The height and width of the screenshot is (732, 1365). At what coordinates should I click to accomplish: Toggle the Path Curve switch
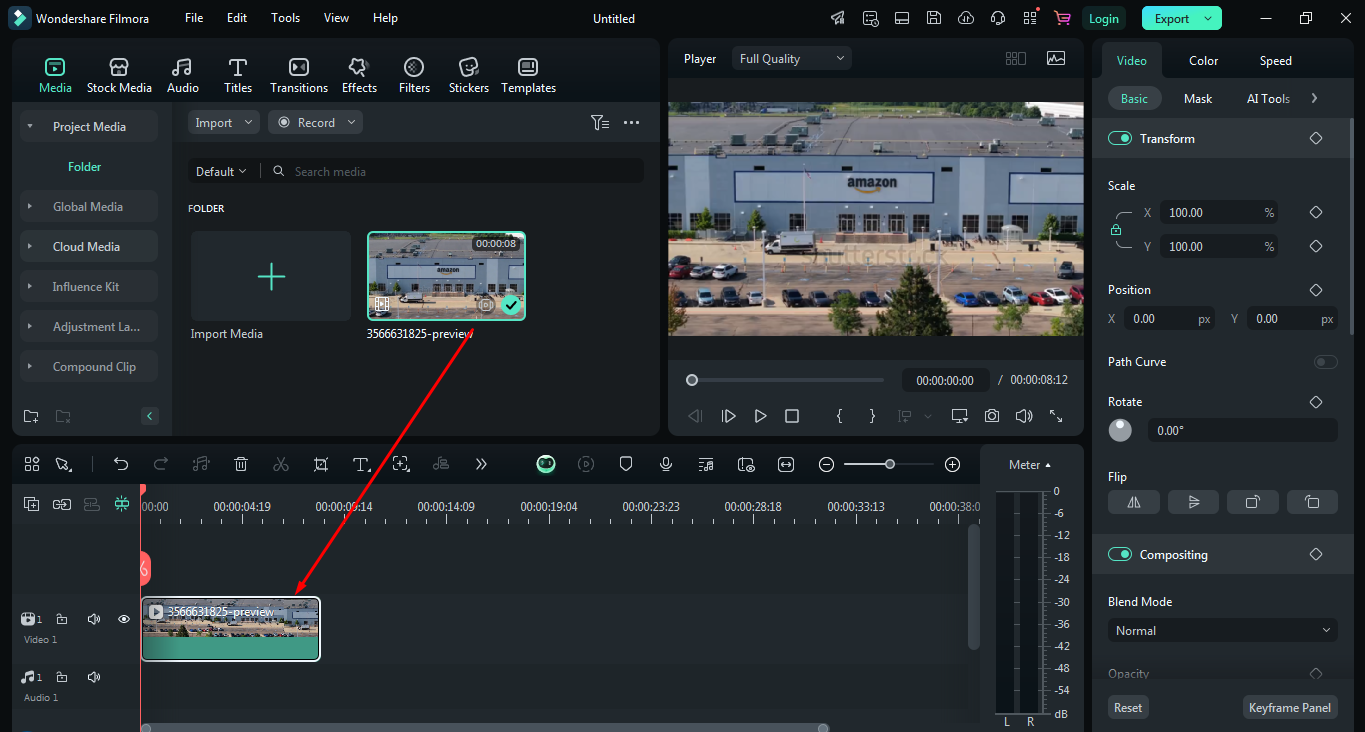pyautogui.click(x=1326, y=362)
